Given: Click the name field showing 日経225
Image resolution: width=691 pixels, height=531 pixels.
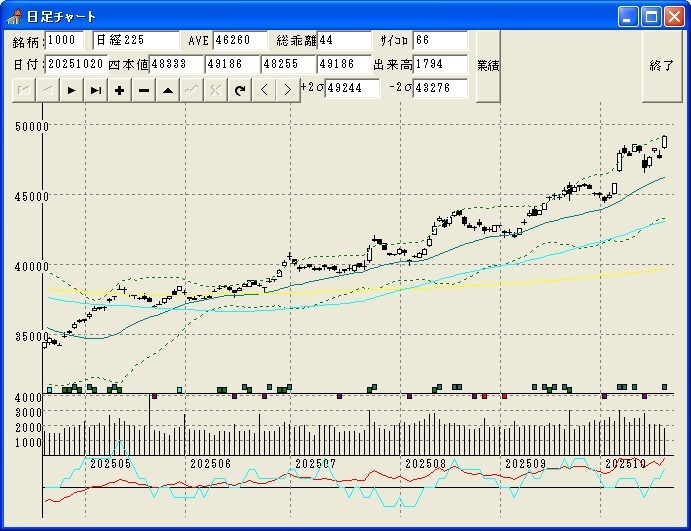Looking at the screenshot, I should point(136,40).
